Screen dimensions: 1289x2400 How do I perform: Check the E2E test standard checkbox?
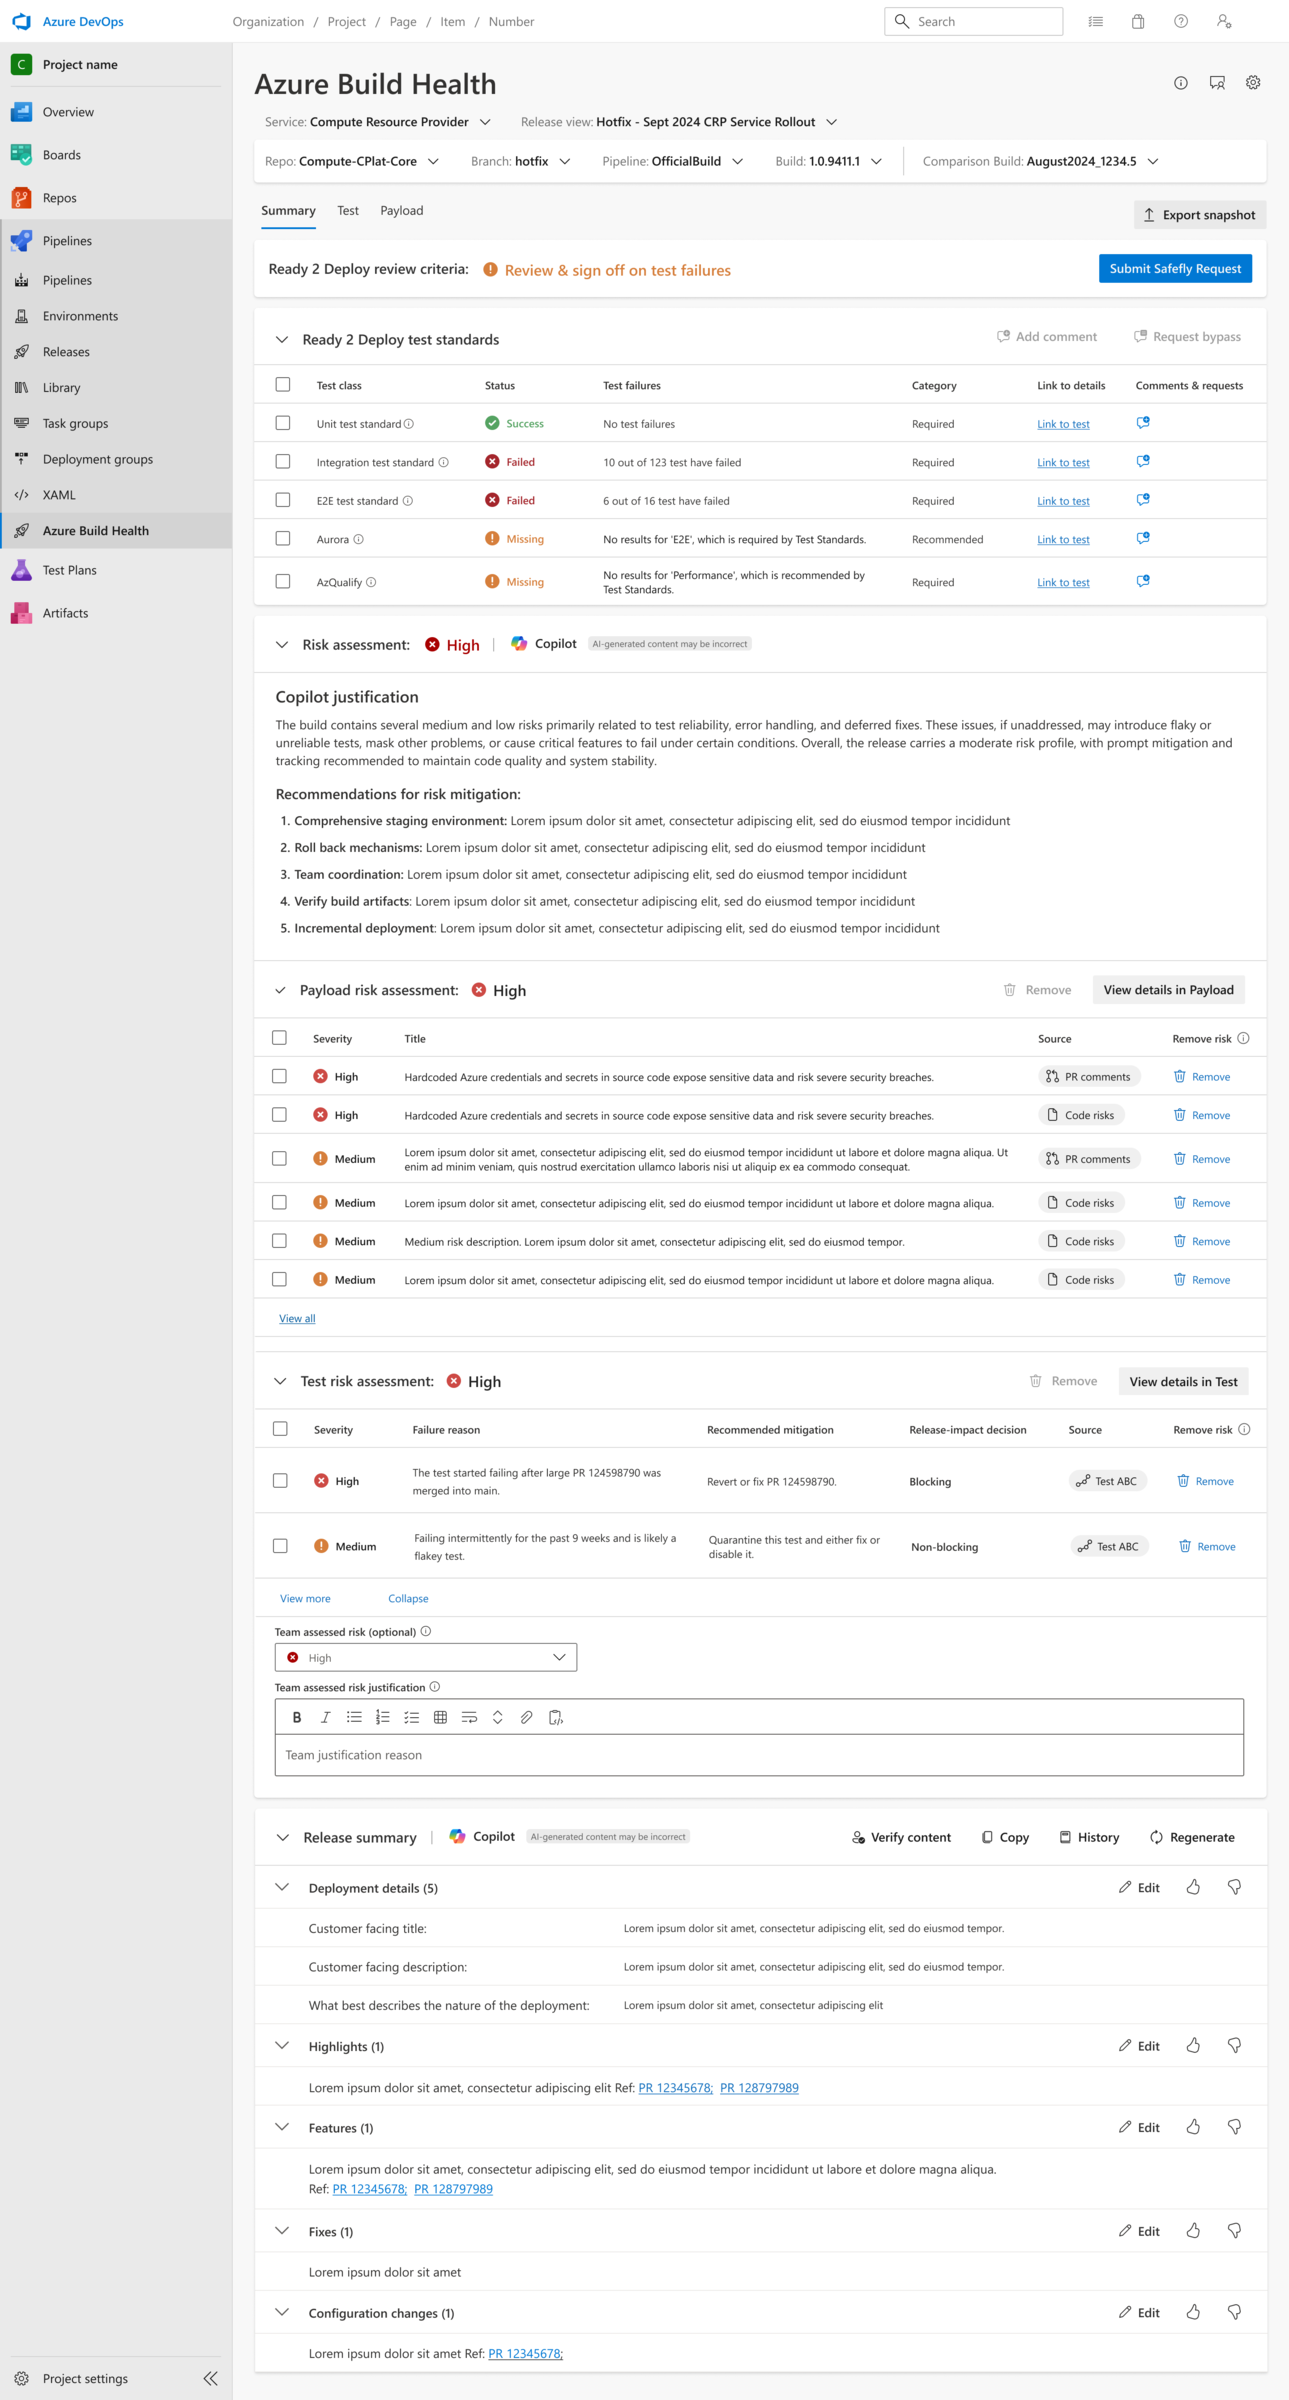tap(283, 500)
